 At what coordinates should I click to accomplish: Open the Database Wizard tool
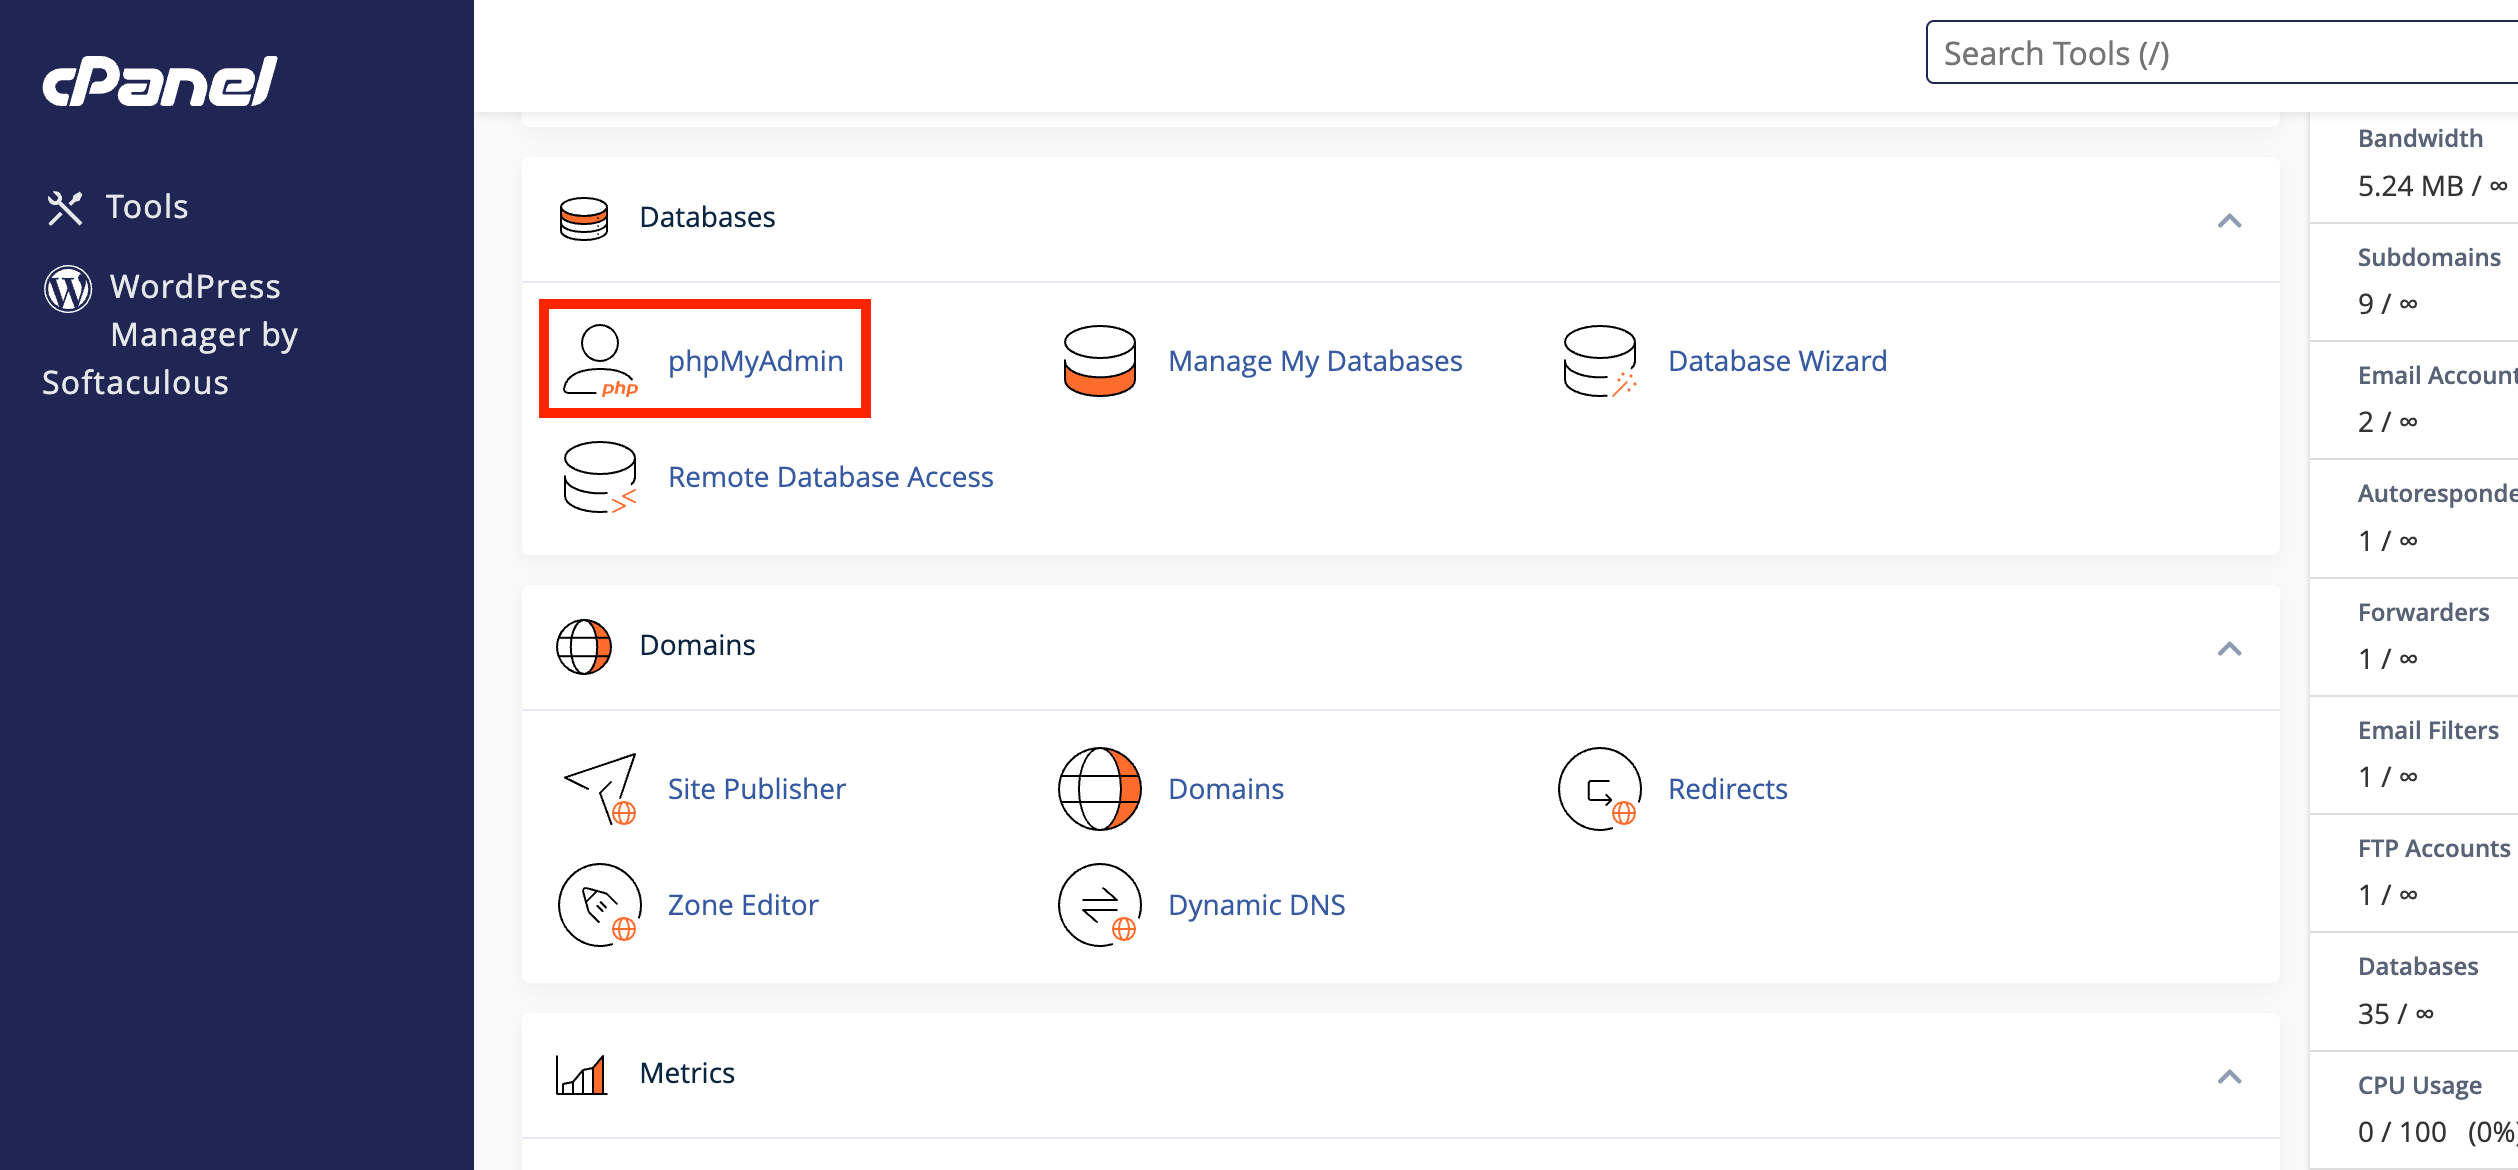tap(1598, 360)
